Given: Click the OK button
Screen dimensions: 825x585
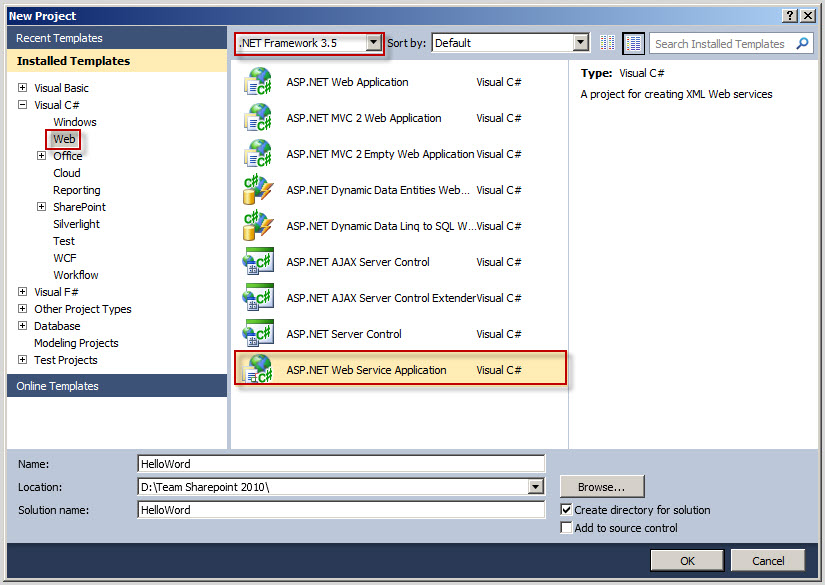Looking at the screenshot, I should (687, 561).
